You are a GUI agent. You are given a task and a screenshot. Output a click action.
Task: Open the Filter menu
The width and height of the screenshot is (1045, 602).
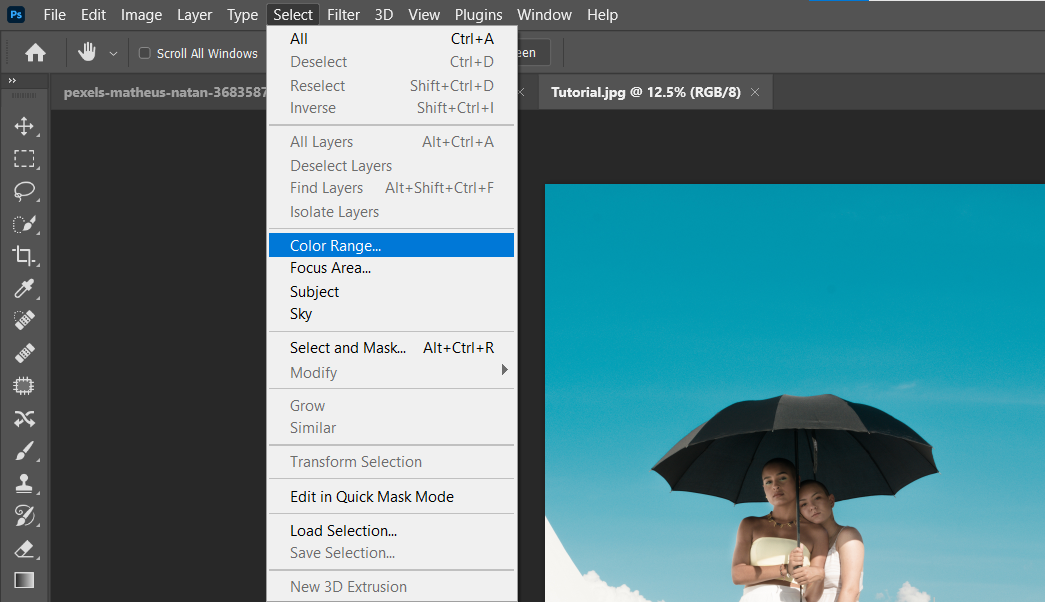point(343,14)
